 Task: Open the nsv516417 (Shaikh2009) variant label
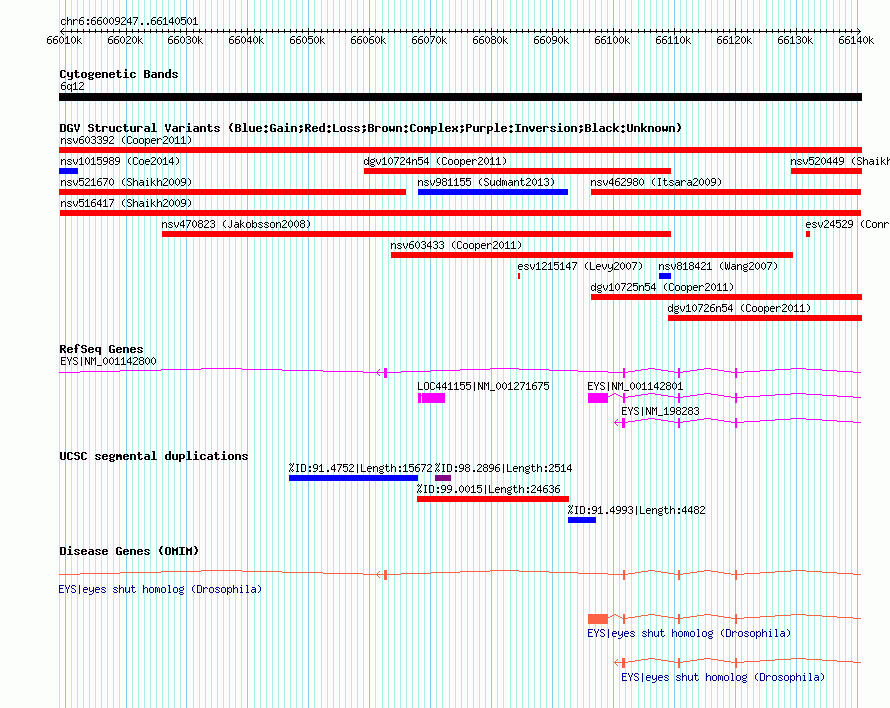(x=126, y=203)
